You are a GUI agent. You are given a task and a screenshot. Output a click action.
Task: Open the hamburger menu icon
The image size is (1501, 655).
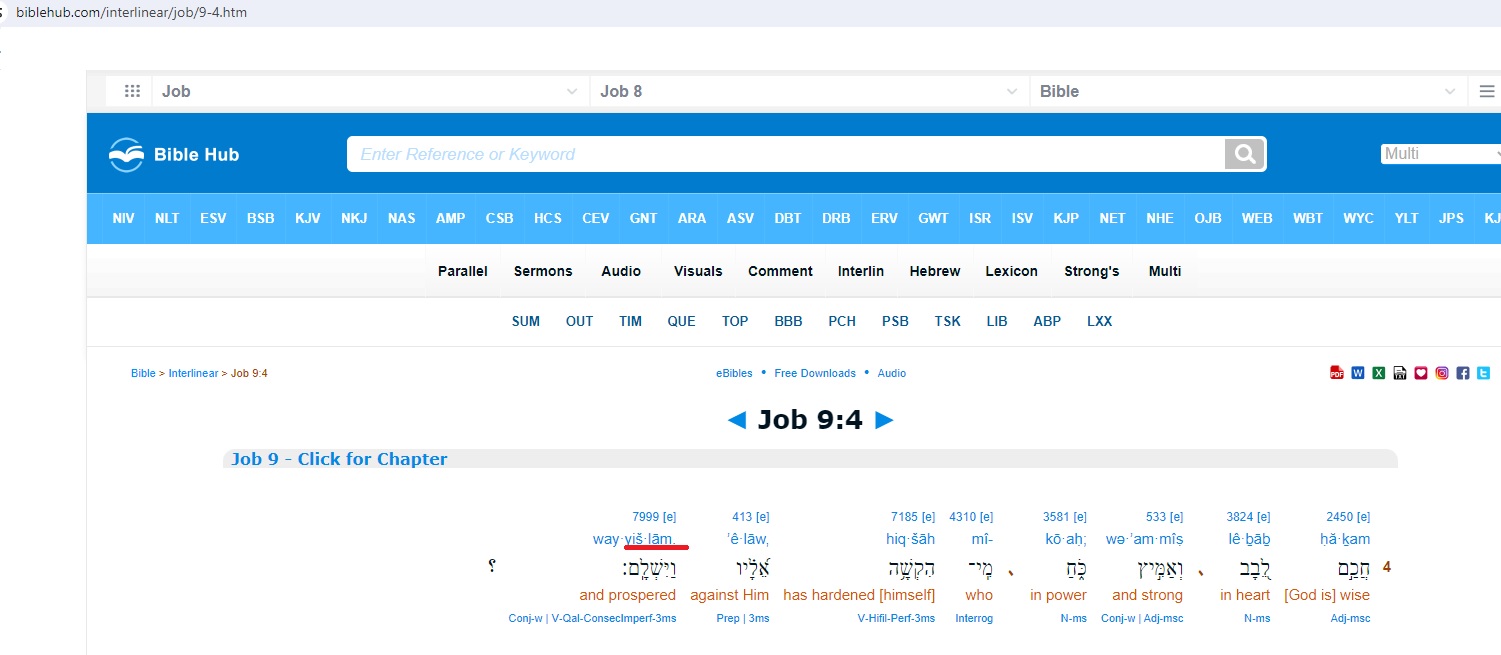[1487, 91]
